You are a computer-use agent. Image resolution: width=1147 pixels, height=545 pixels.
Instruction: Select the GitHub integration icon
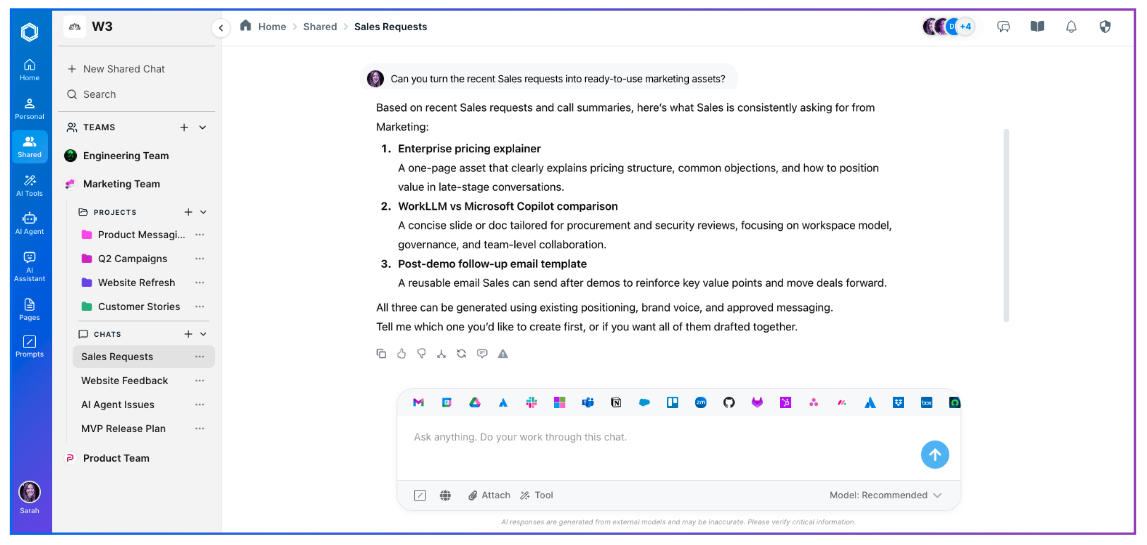pyautogui.click(x=729, y=402)
